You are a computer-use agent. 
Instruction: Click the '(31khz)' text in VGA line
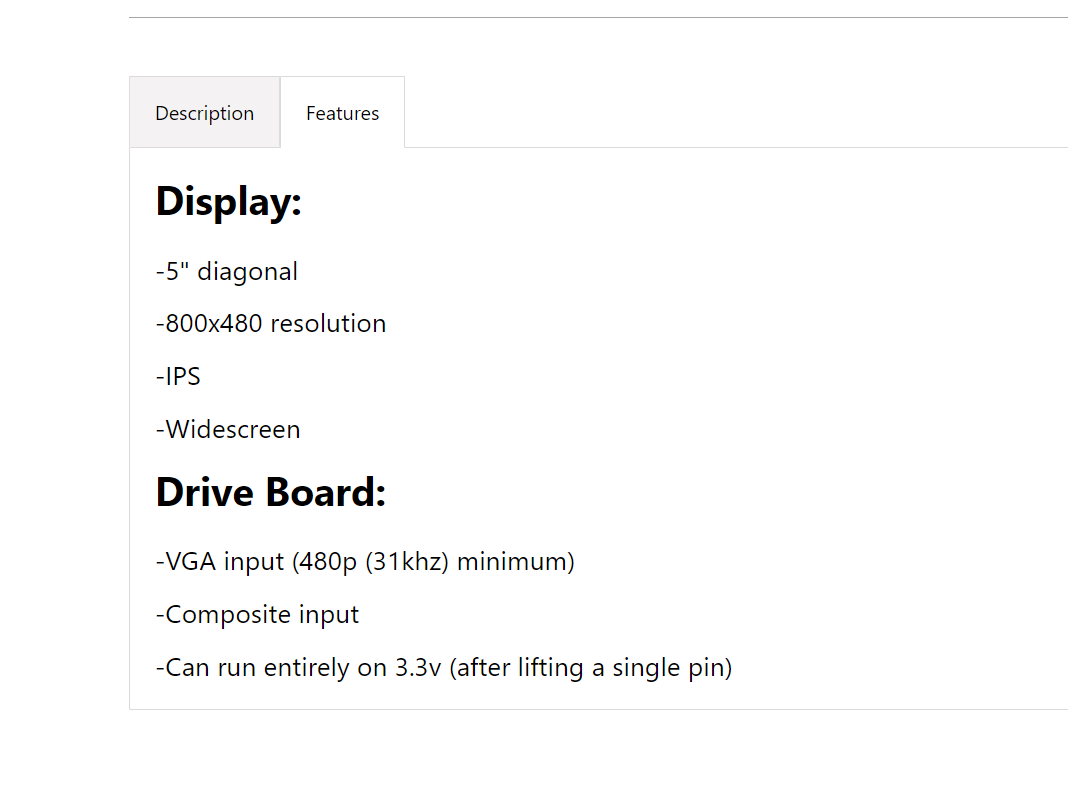click(407, 561)
